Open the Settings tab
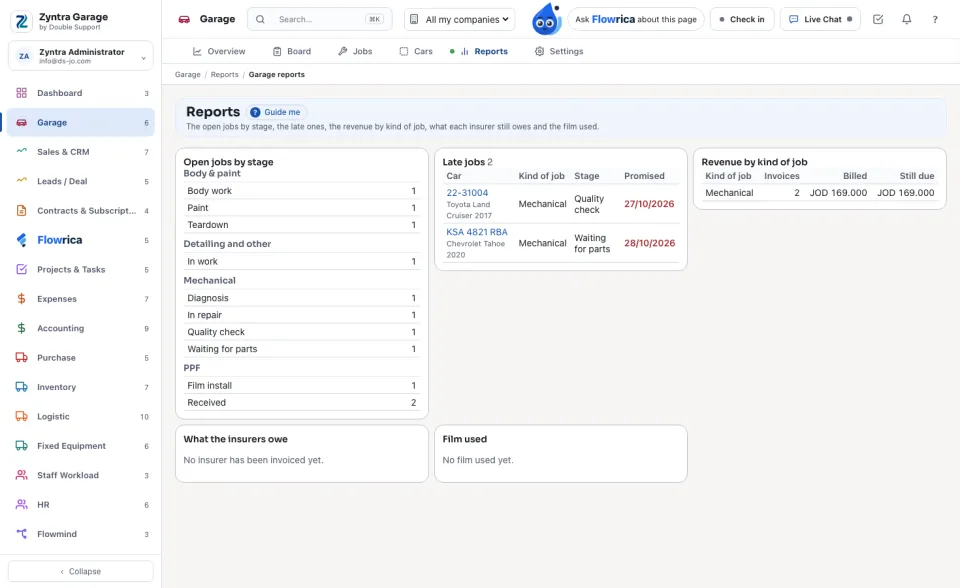This screenshot has width=960, height=588. point(558,51)
